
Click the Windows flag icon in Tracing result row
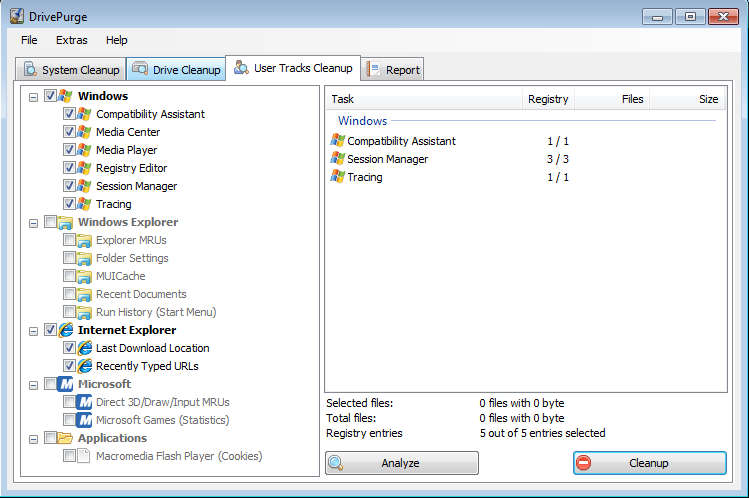pyautogui.click(x=337, y=177)
